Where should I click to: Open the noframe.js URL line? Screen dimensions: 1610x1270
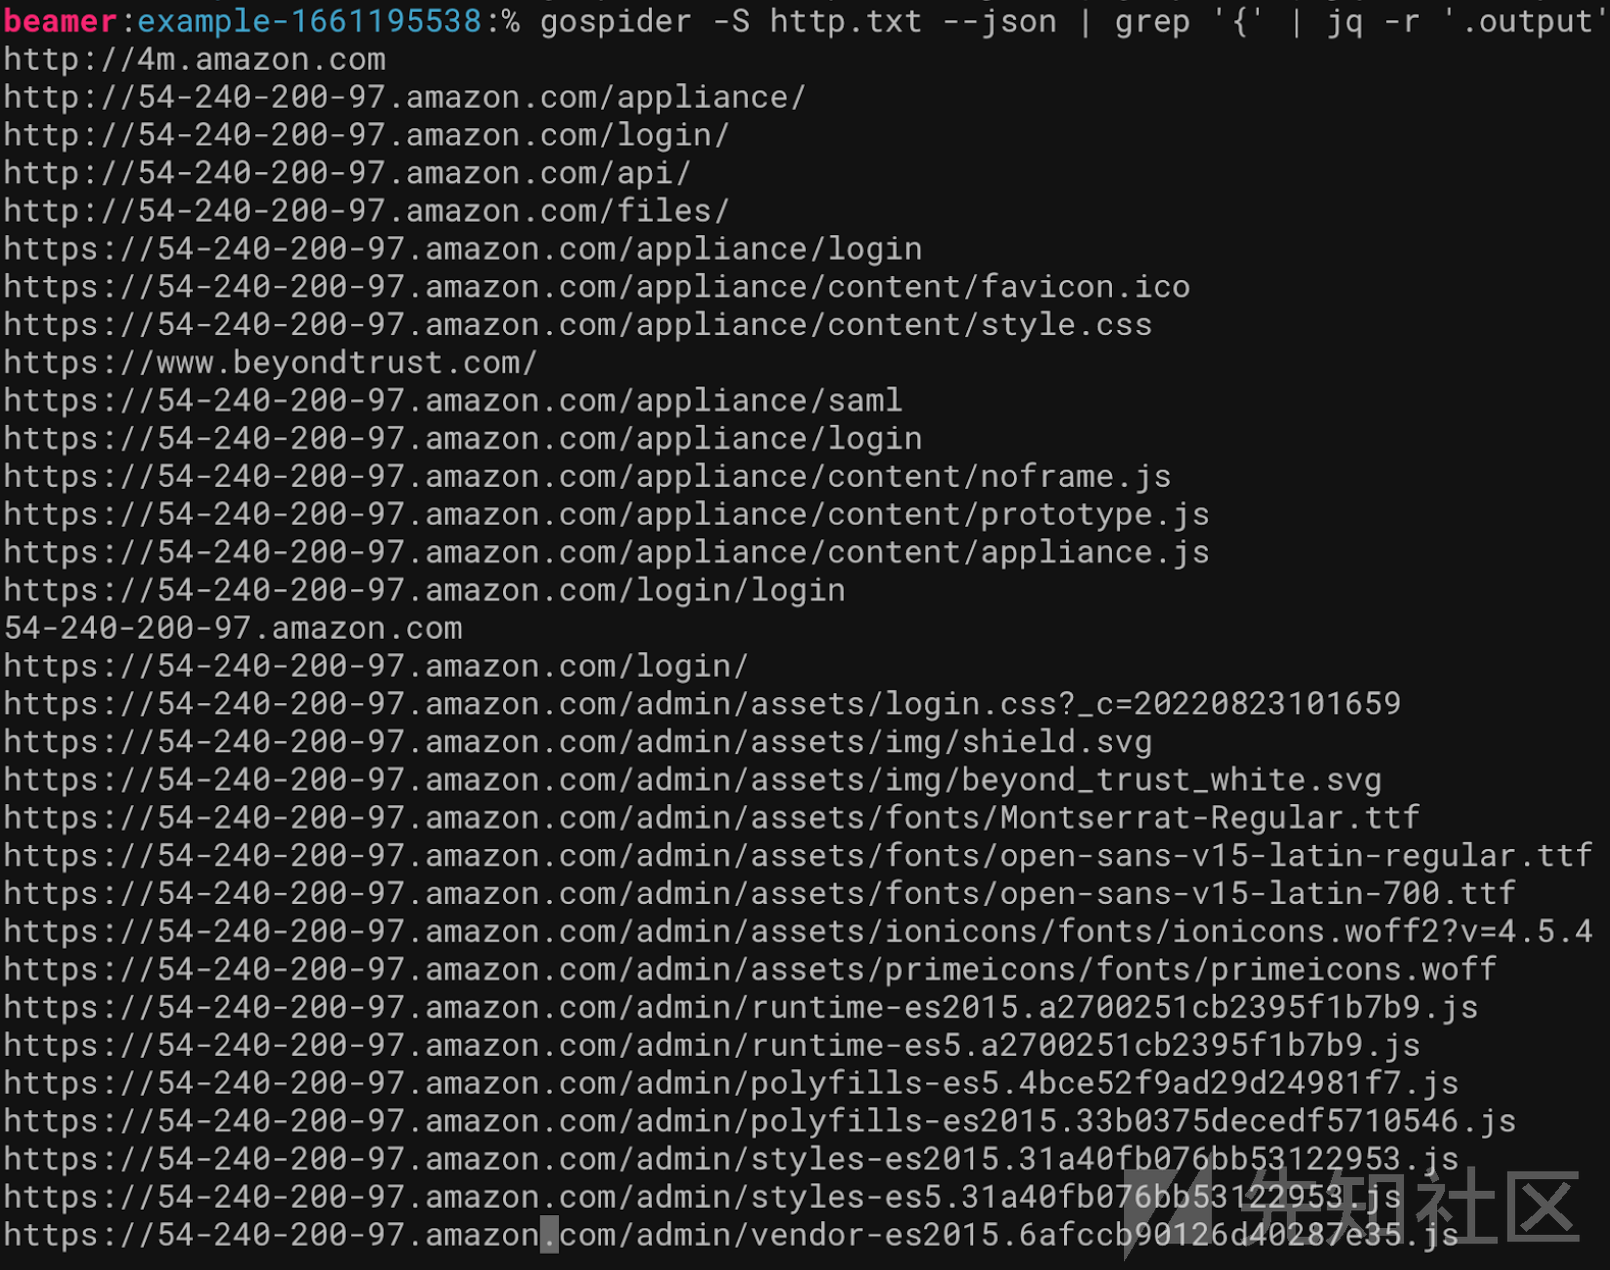coord(588,477)
